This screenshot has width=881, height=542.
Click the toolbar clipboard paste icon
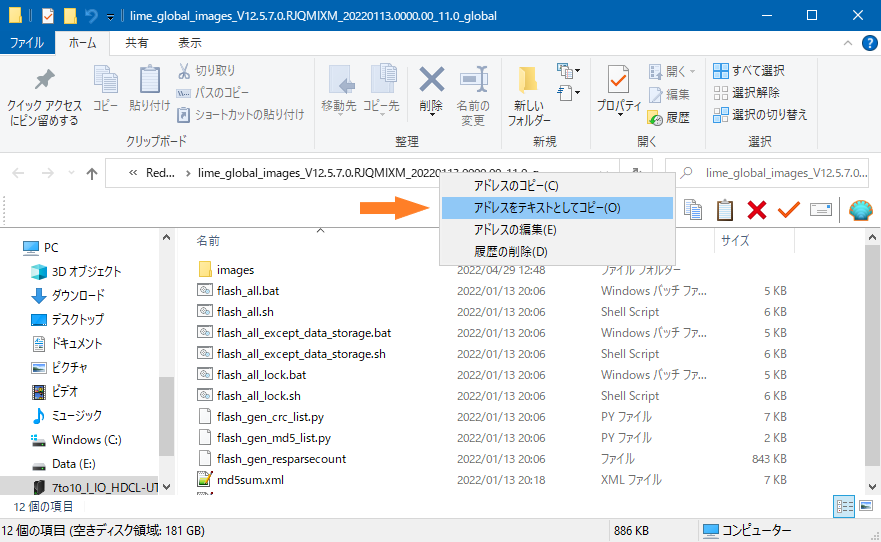tap(725, 210)
